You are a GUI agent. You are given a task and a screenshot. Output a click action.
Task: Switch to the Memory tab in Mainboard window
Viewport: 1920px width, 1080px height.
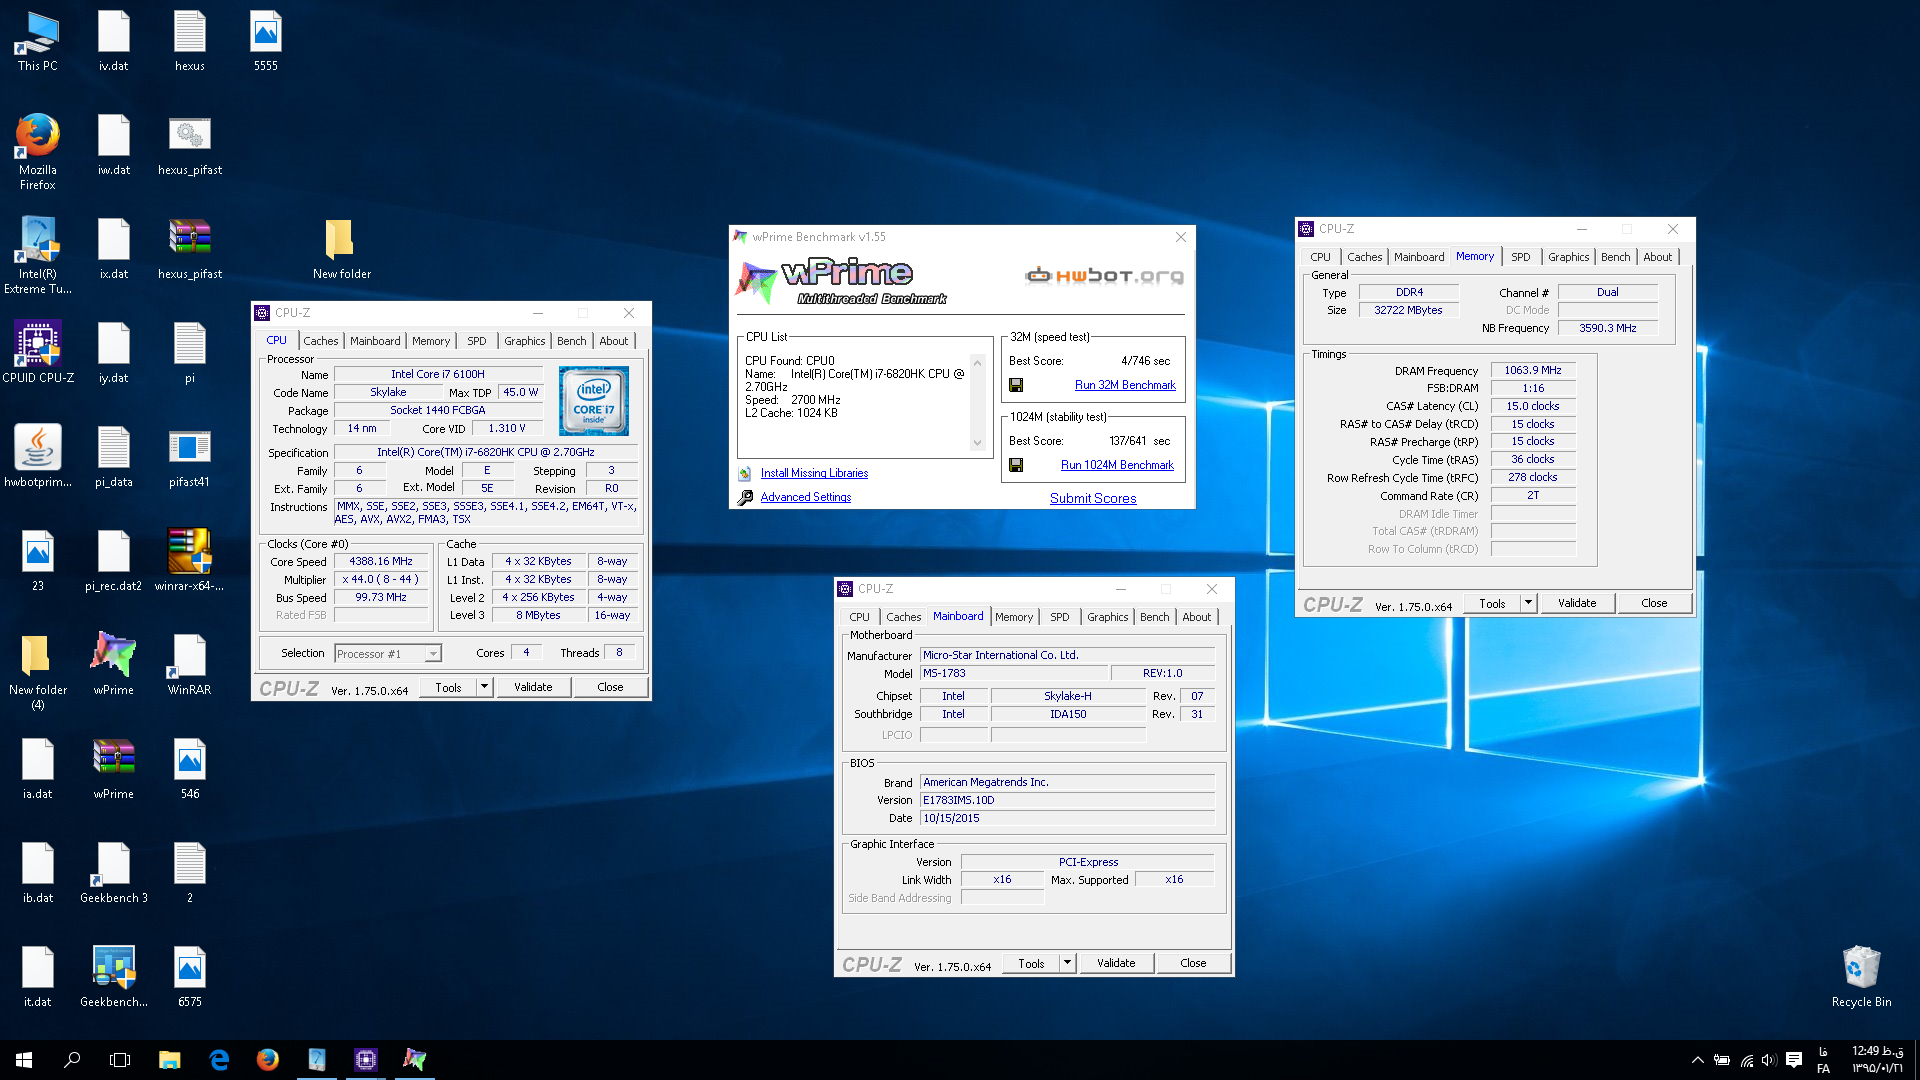click(1014, 617)
